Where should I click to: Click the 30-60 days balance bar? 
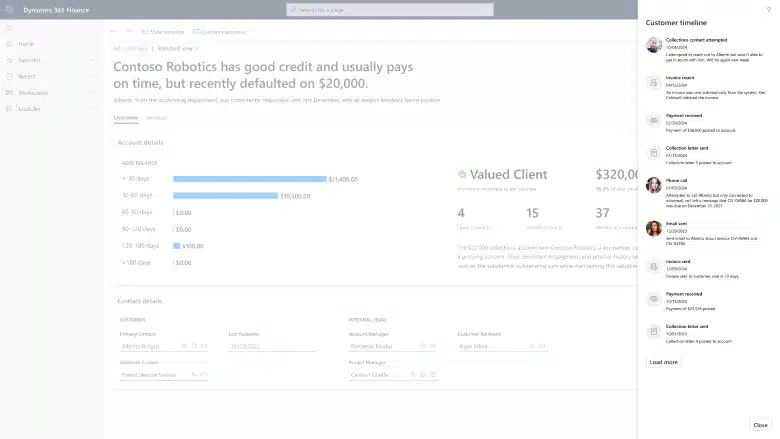pos(225,196)
